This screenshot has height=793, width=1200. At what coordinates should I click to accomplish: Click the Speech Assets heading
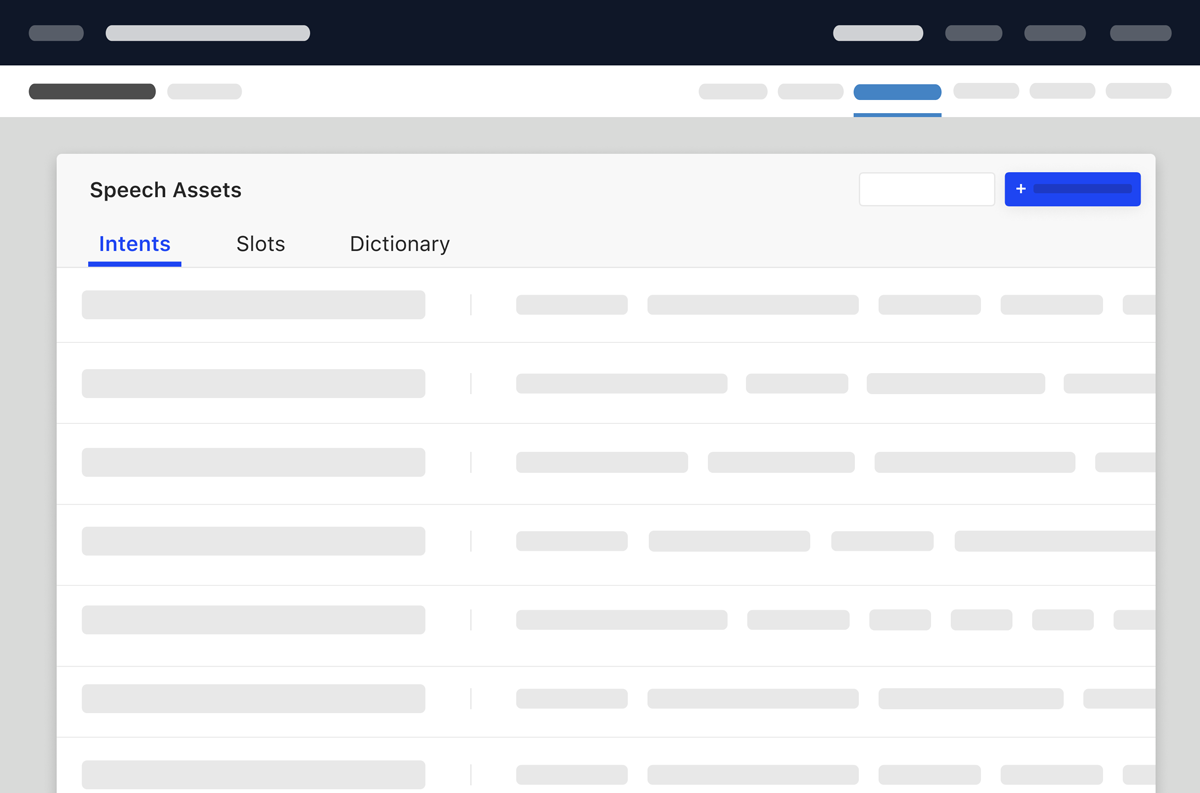click(166, 190)
